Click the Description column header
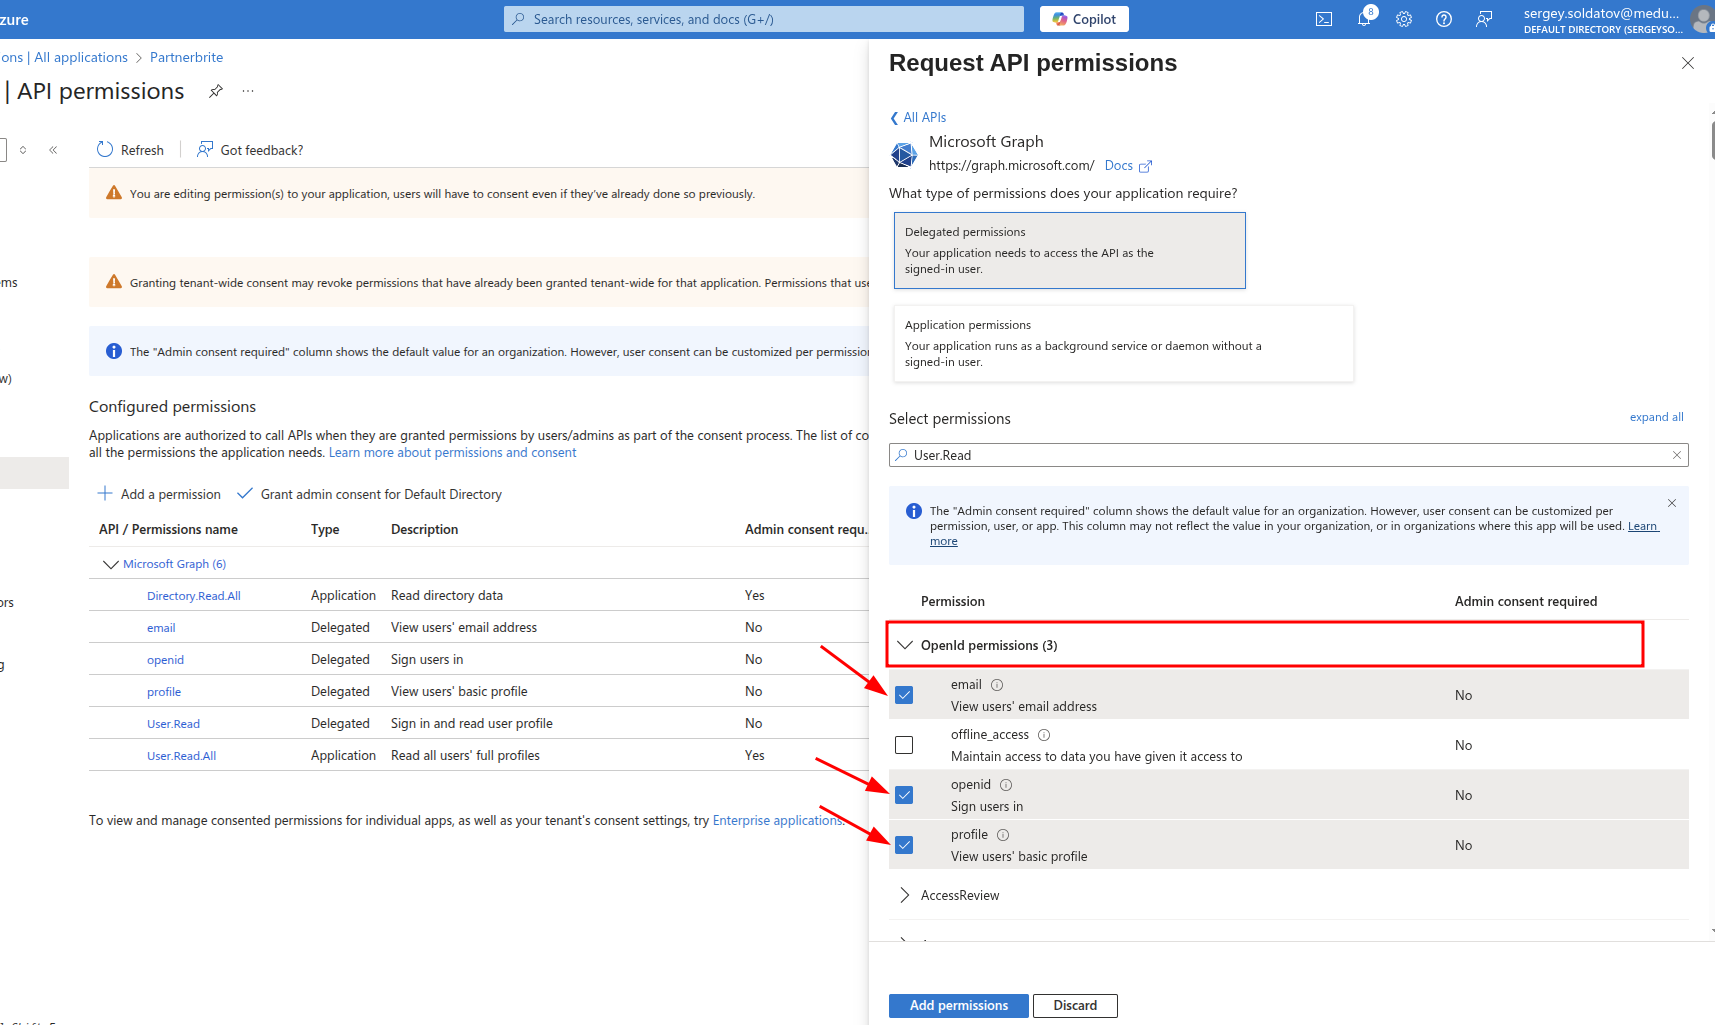This screenshot has height=1025, width=1715. (424, 530)
